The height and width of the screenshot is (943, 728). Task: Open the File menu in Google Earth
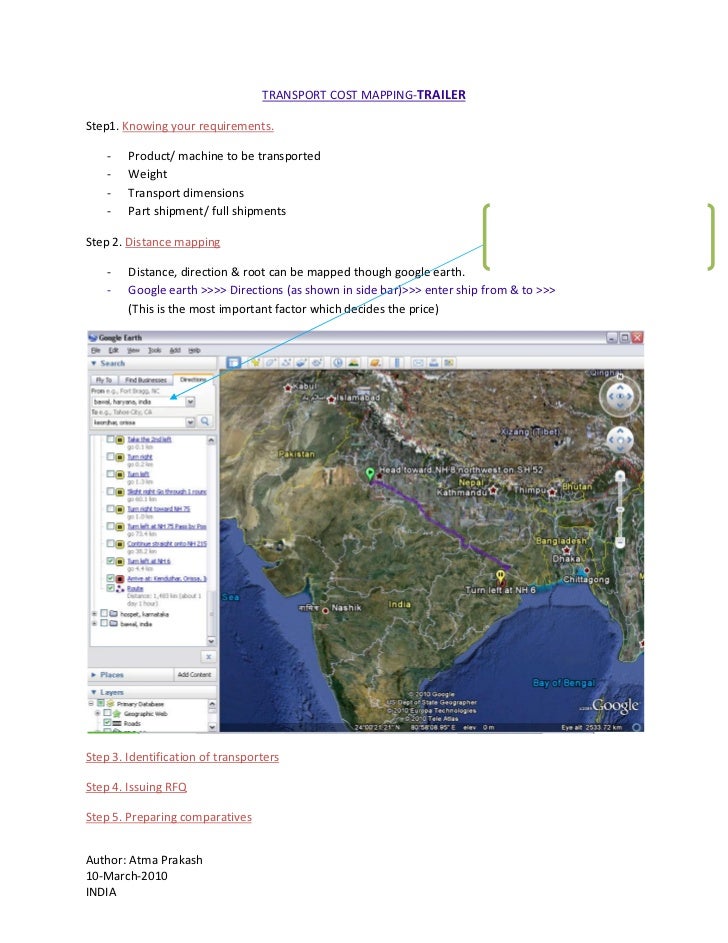point(96,350)
